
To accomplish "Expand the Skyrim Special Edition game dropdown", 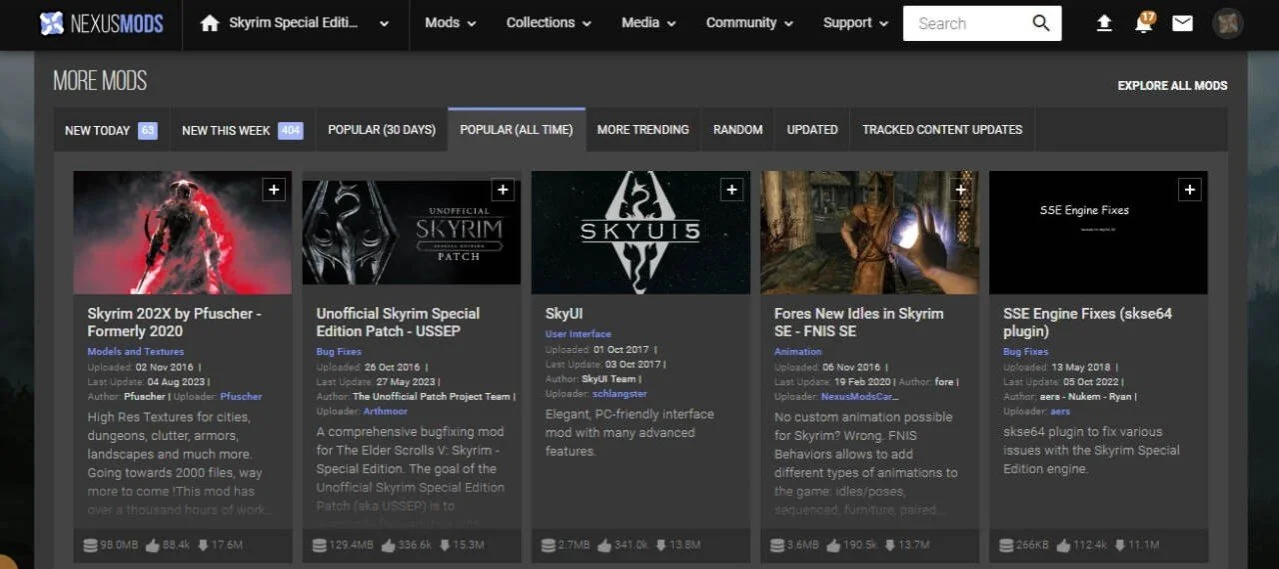I will [x=386, y=23].
